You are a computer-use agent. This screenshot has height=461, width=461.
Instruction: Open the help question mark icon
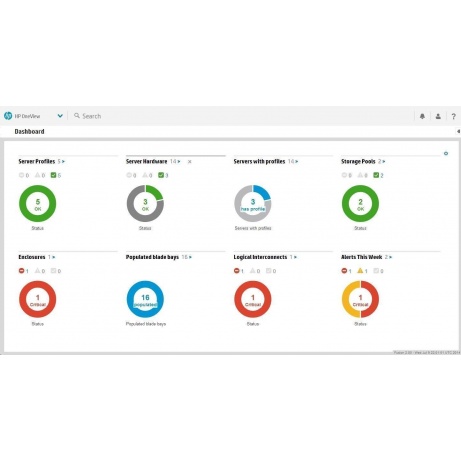click(x=453, y=116)
